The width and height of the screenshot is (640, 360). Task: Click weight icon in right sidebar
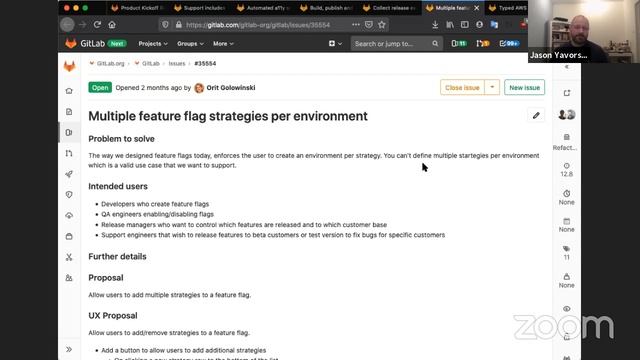coord(567,276)
